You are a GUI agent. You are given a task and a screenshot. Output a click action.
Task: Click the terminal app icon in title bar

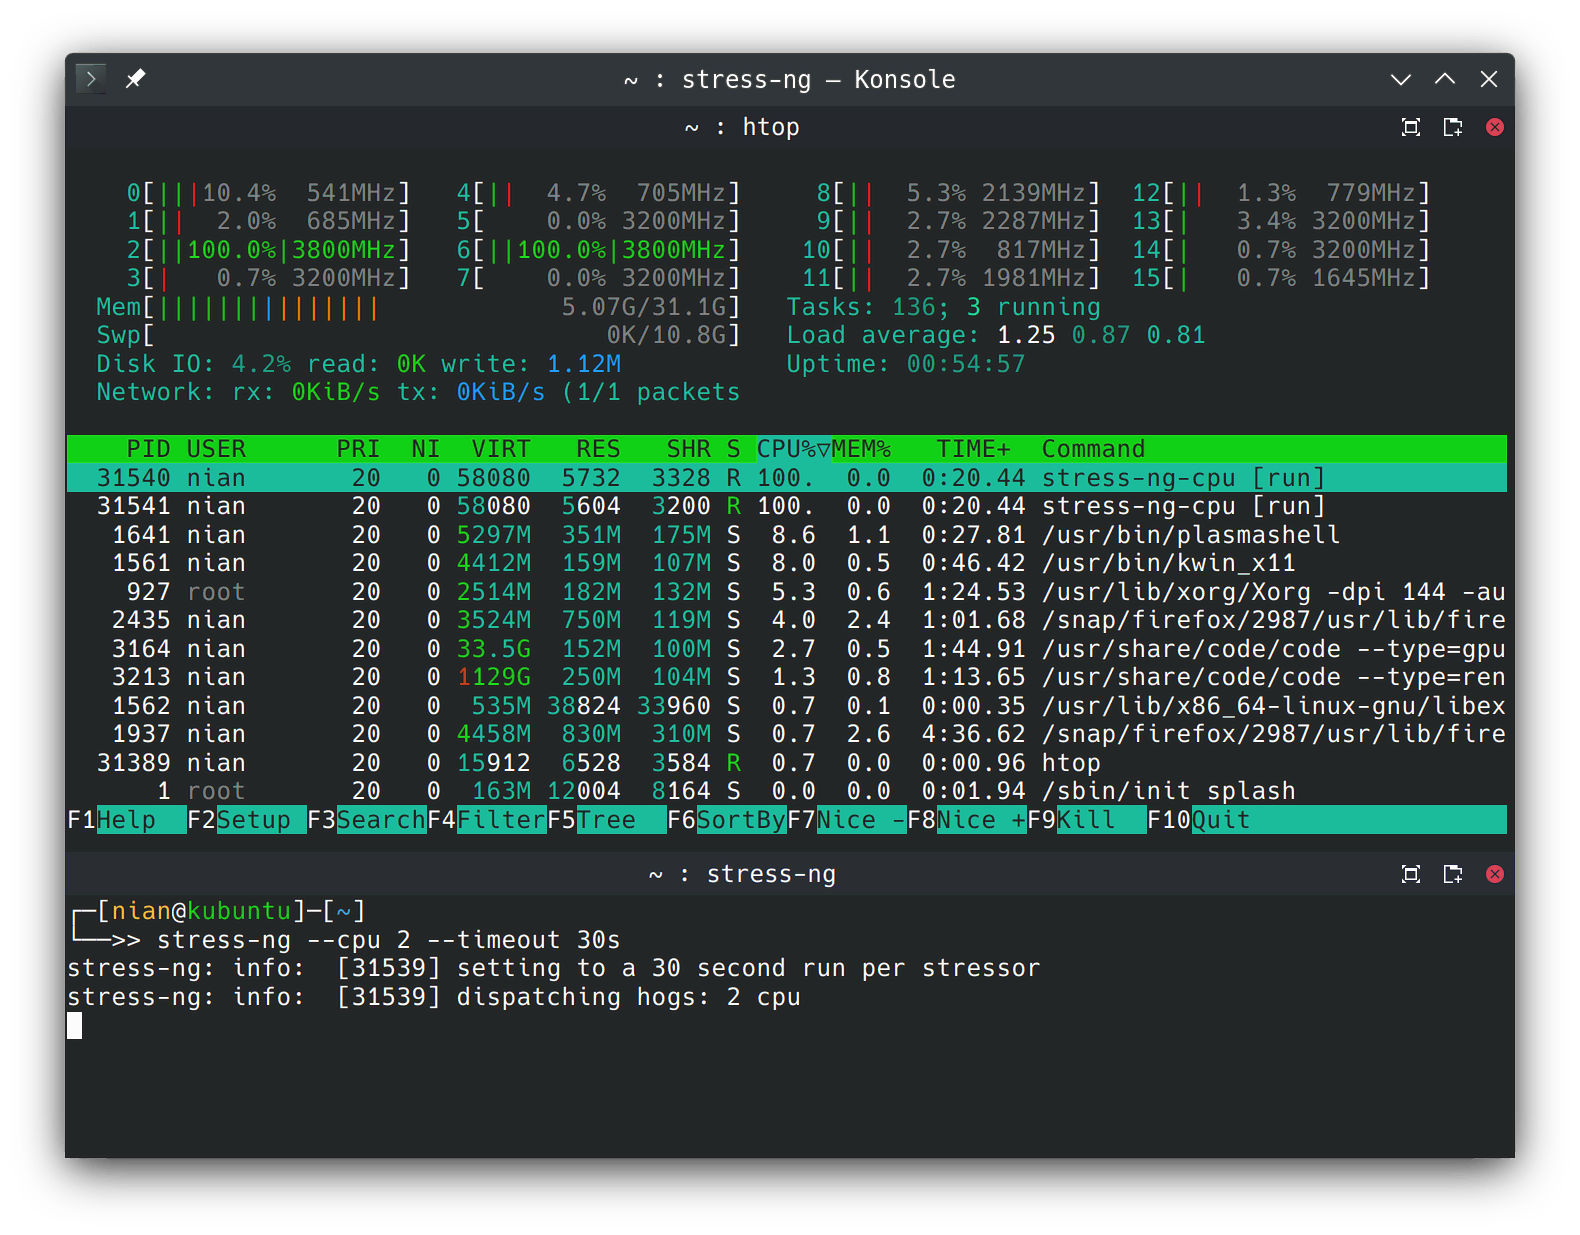(91, 79)
